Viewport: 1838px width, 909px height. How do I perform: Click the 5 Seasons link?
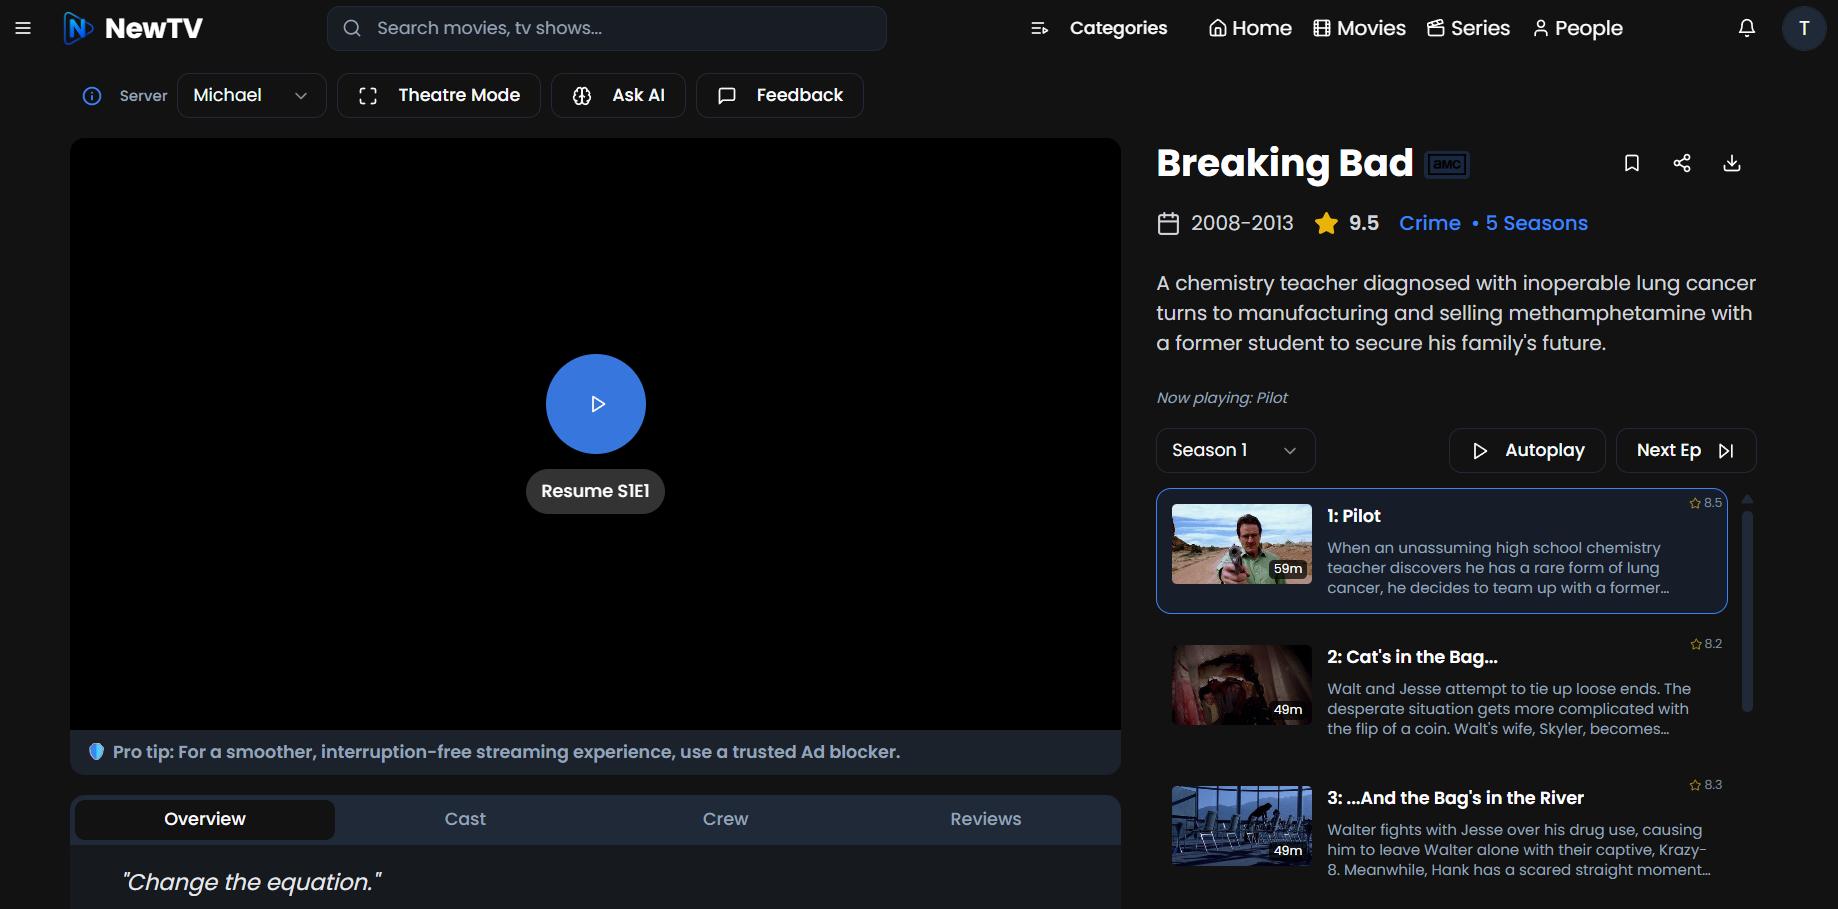click(x=1536, y=223)
